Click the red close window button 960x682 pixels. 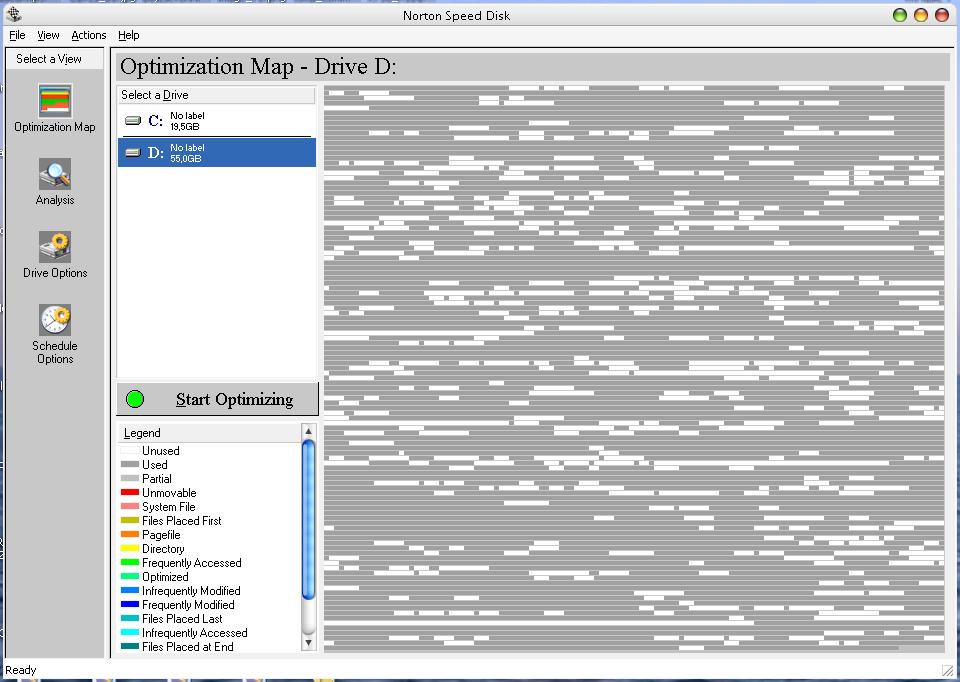pos(942,15)
